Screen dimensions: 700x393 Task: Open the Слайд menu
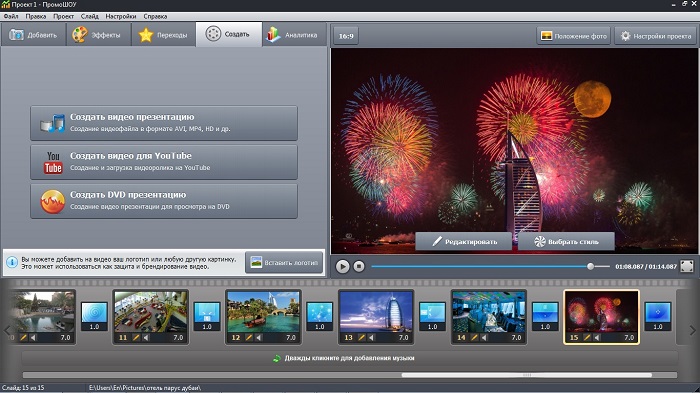(x=90, y=17)
